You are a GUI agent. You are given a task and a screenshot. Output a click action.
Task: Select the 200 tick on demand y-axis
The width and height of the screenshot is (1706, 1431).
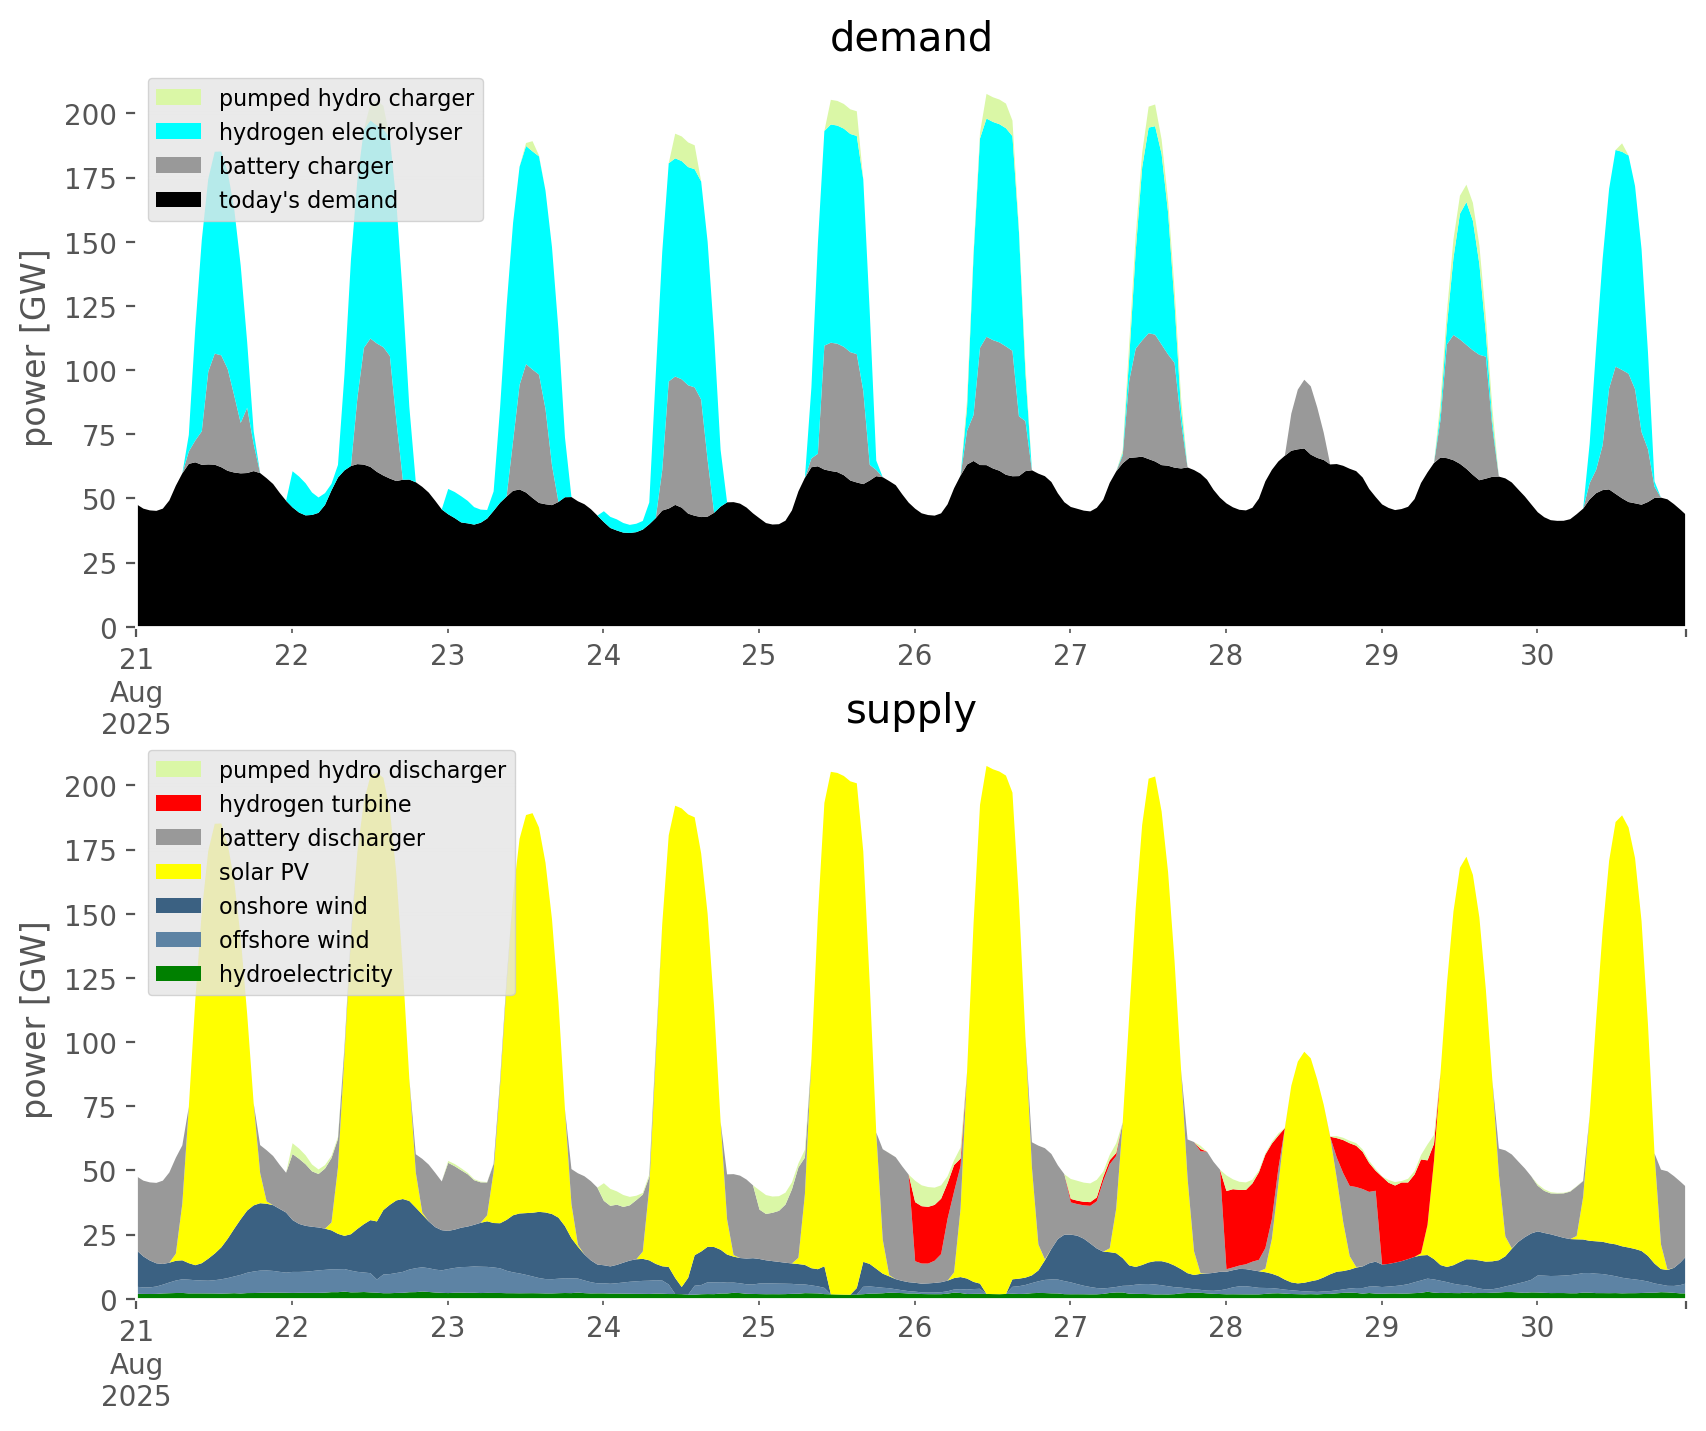pyautogui.click(x=92, y=114)
